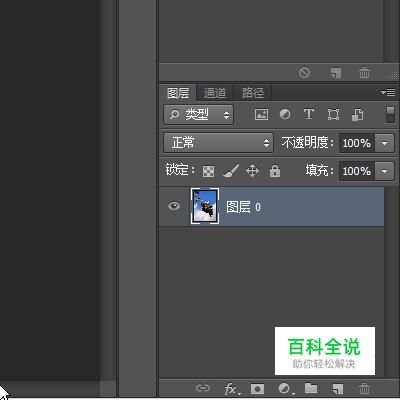This screenshot has height=400, width=400.
Task: Lock image pixels with brush icon
Action: point(231,171)
